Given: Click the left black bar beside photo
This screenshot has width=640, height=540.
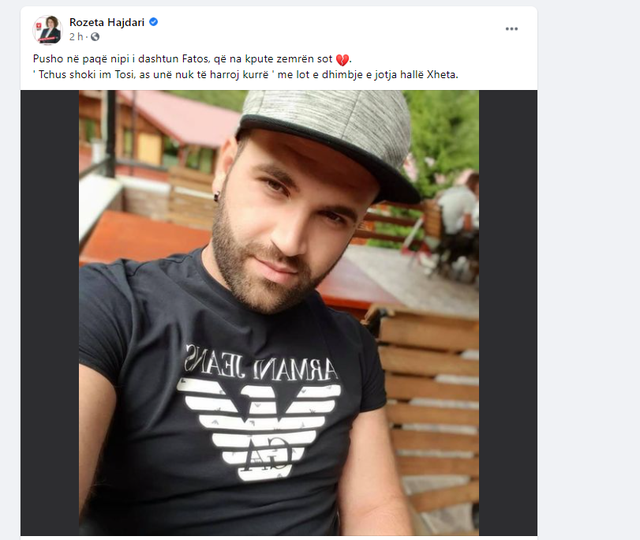Looking at the screenshot, I should point(50,313).
